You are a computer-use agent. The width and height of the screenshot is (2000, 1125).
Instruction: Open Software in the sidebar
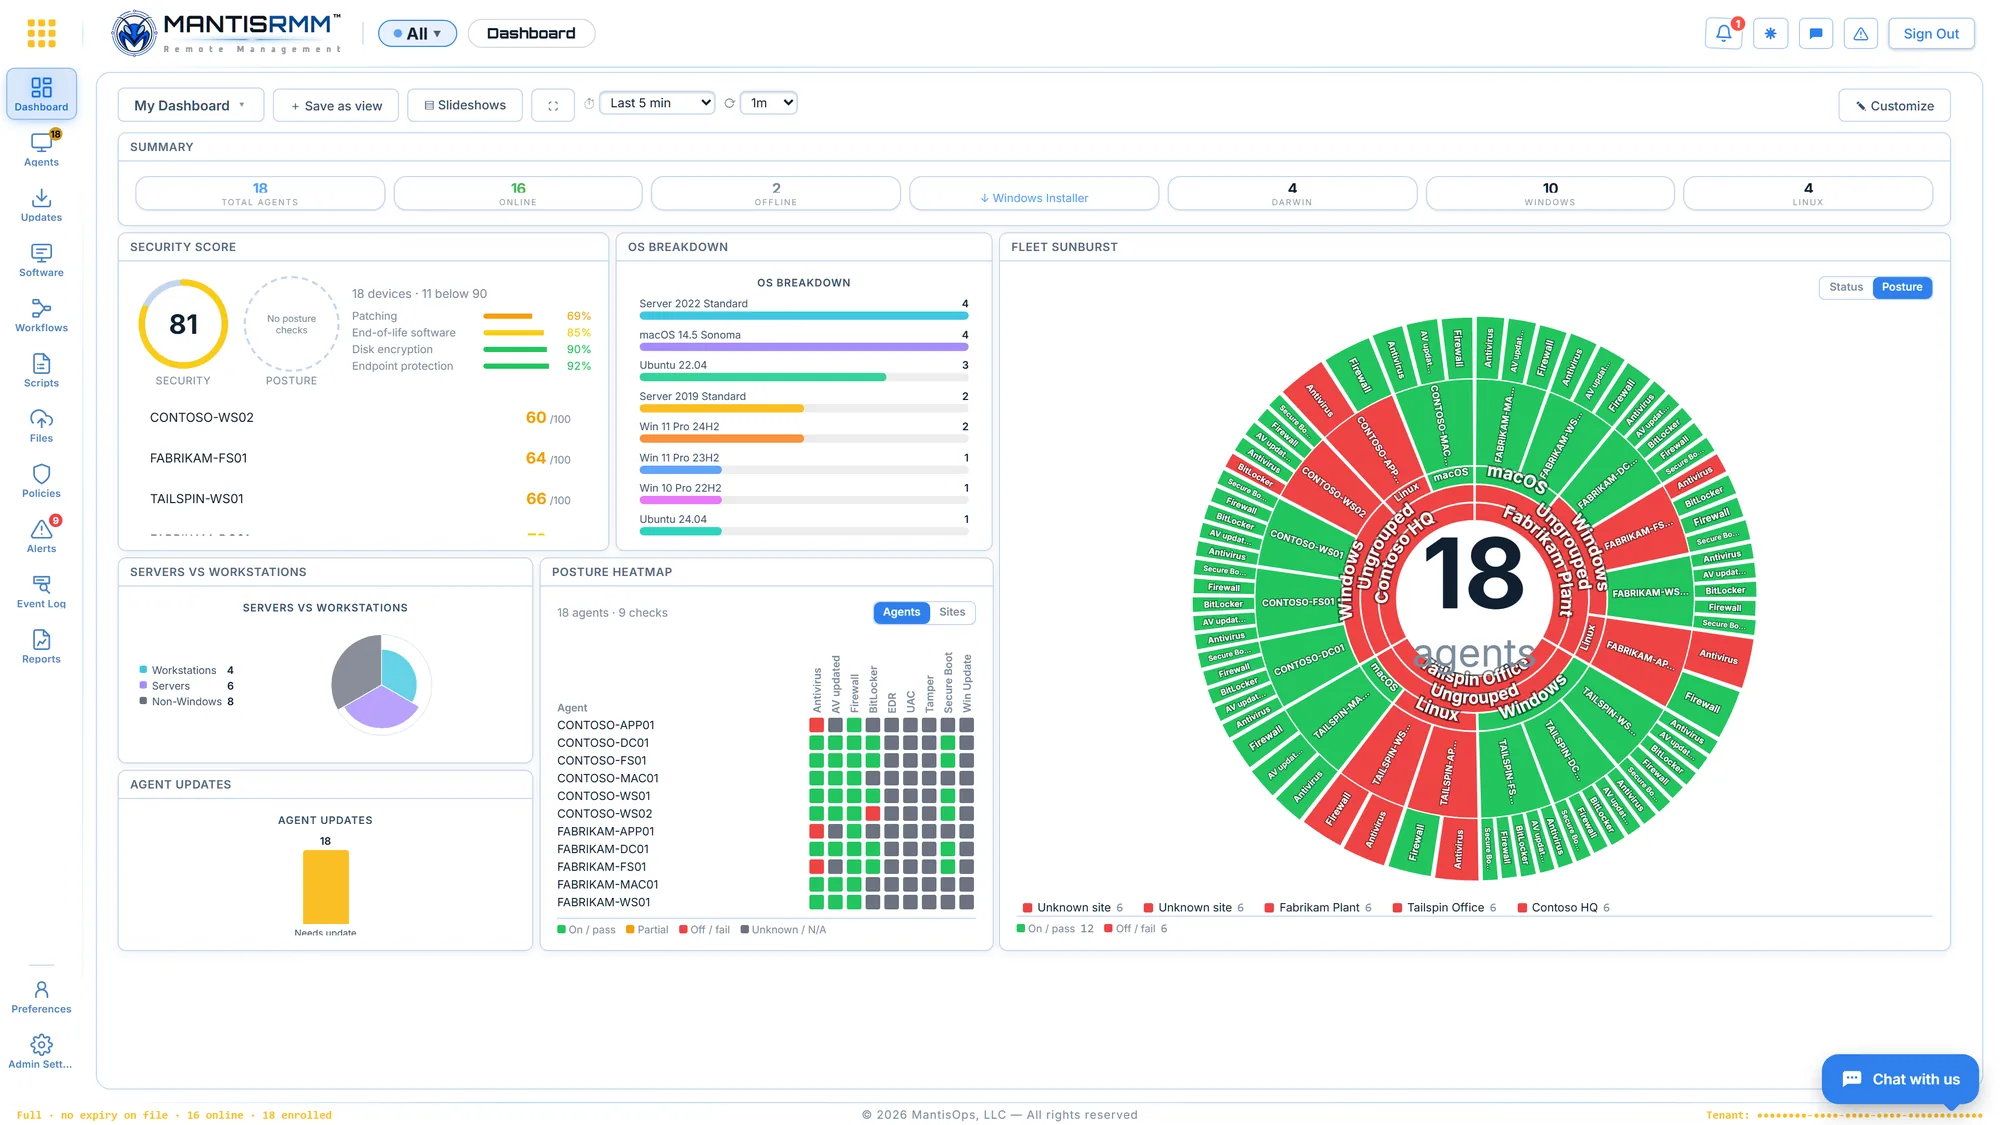coord(41,259)
